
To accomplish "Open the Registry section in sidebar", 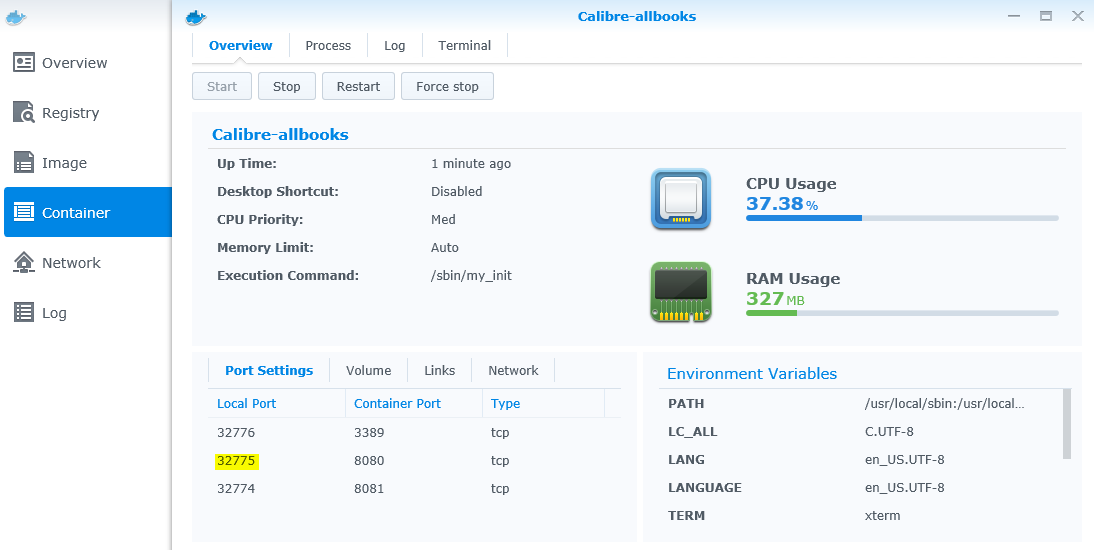I will [87, 113].
